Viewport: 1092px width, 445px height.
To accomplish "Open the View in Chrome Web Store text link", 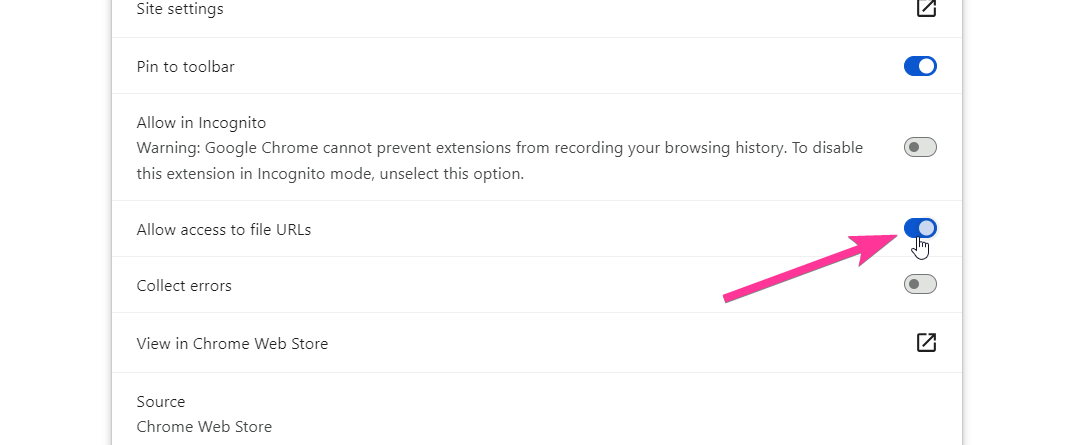I will tap(232, 343).
